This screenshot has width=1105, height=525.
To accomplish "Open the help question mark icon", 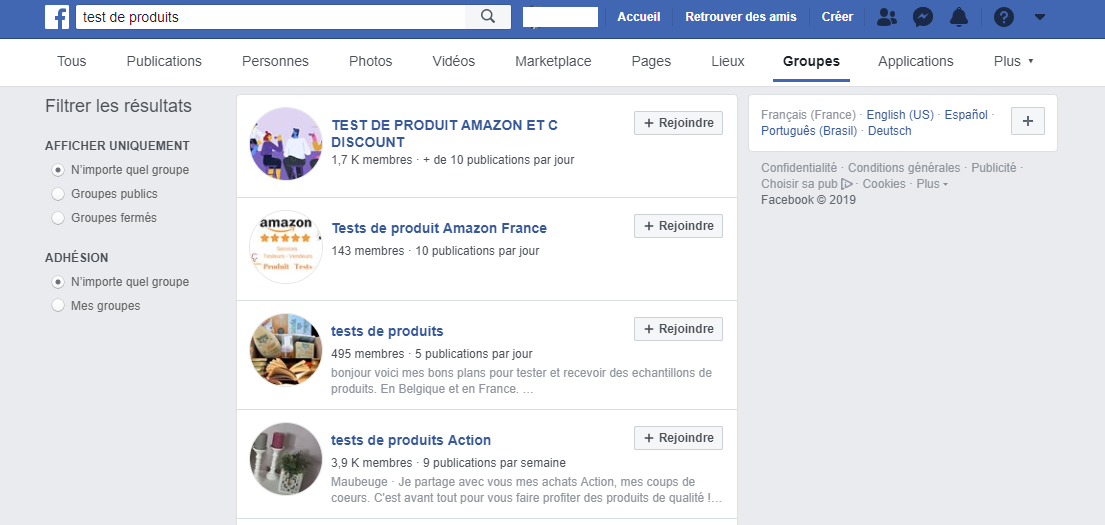I will point(1004,17).
